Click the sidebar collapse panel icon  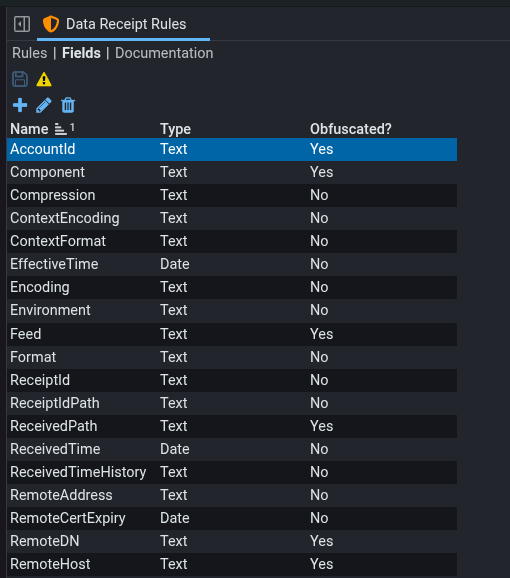[22, 24]
